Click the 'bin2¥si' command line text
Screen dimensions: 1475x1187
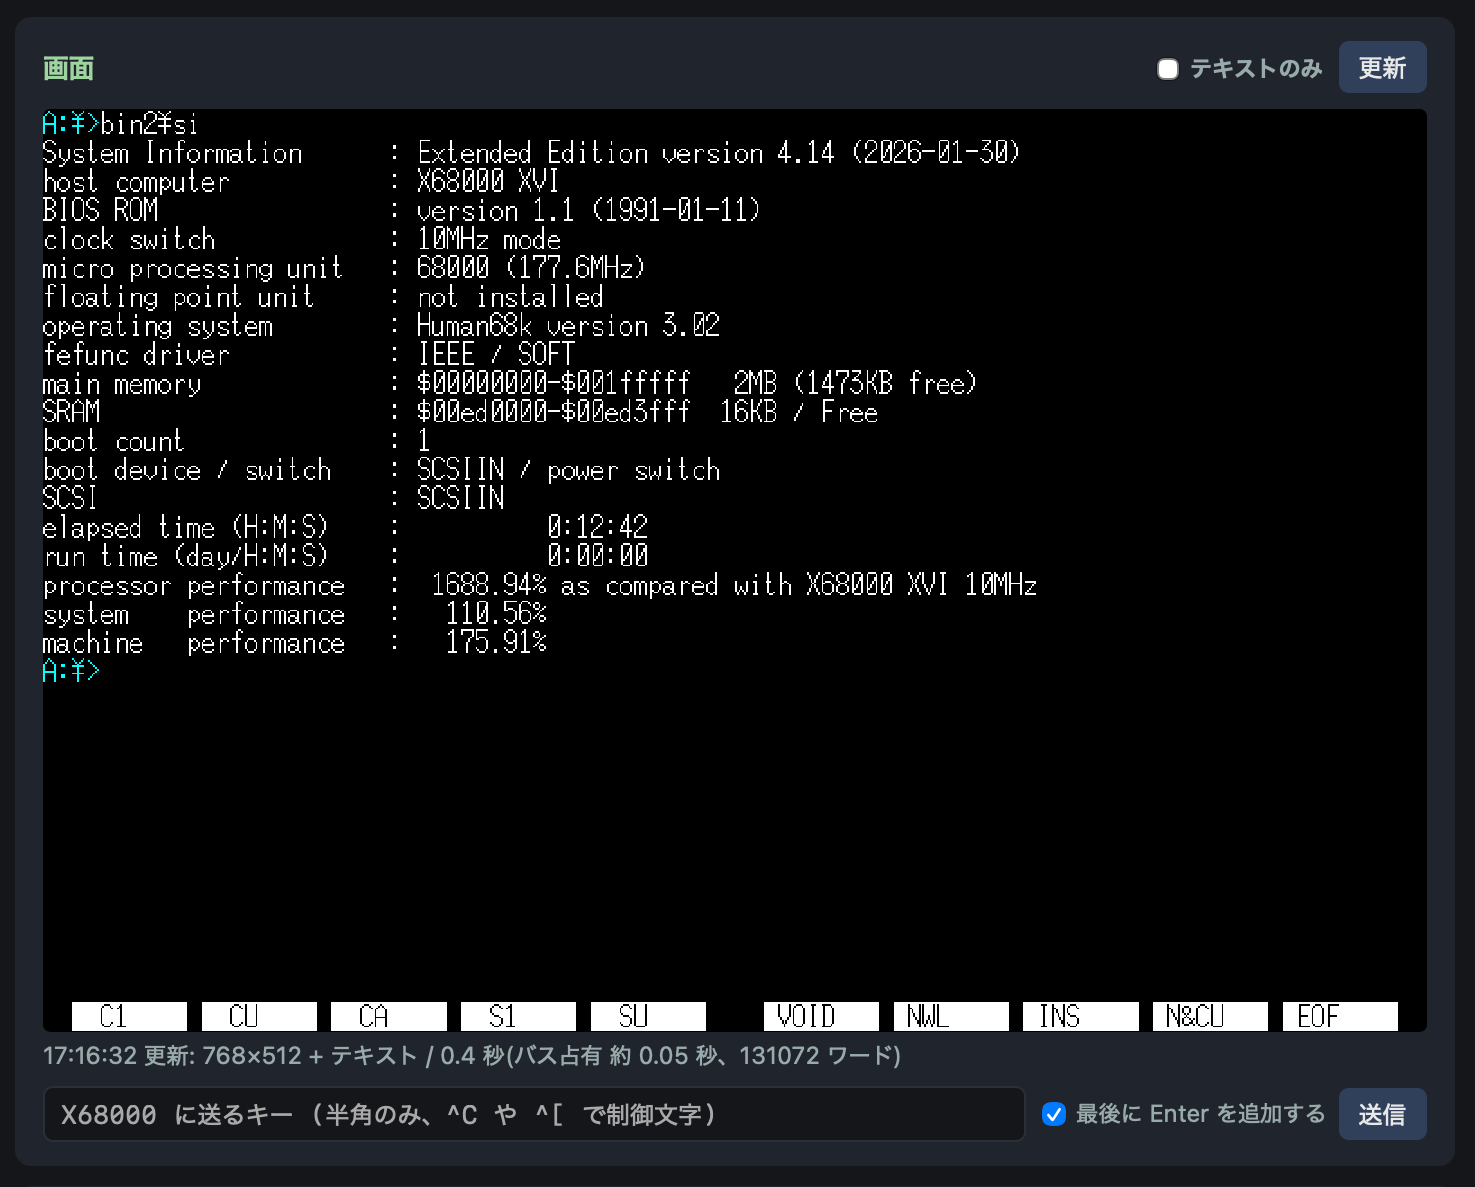149,124
